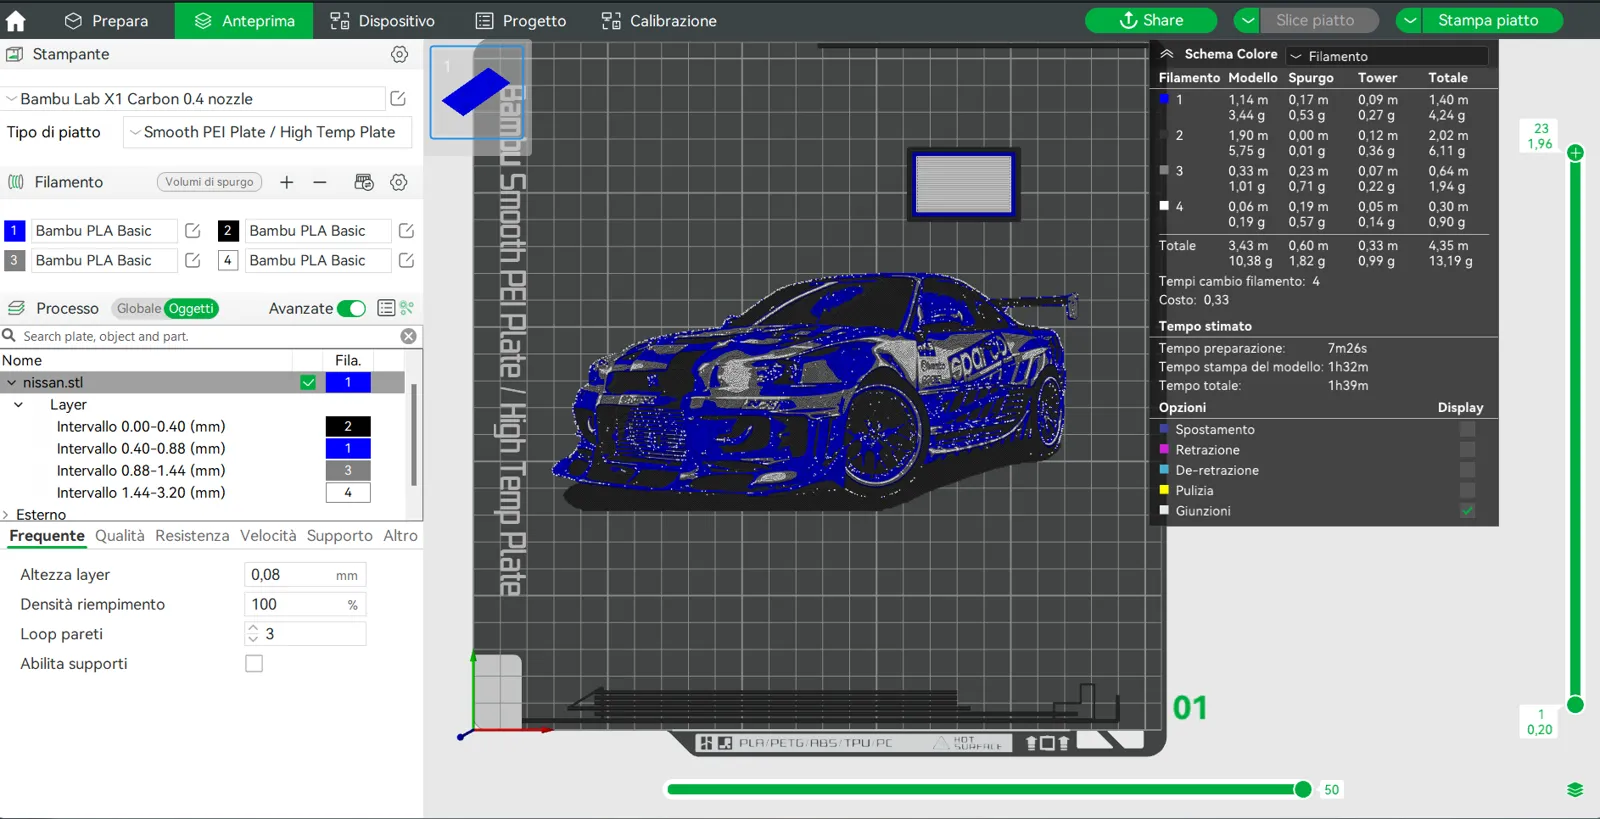Open printer settings gear icon
1600x819 pixels.
click(x=399, y=54)
